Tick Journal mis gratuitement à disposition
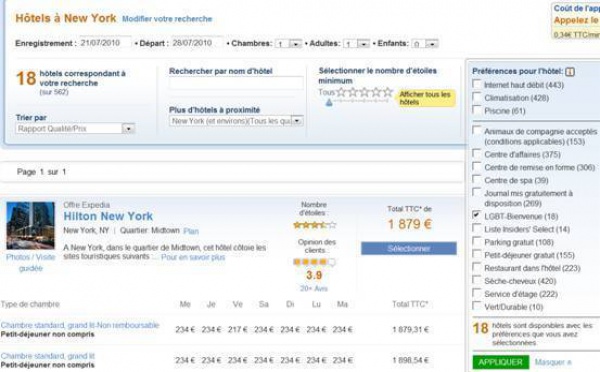The image size is (600, 372). [477, 192]
